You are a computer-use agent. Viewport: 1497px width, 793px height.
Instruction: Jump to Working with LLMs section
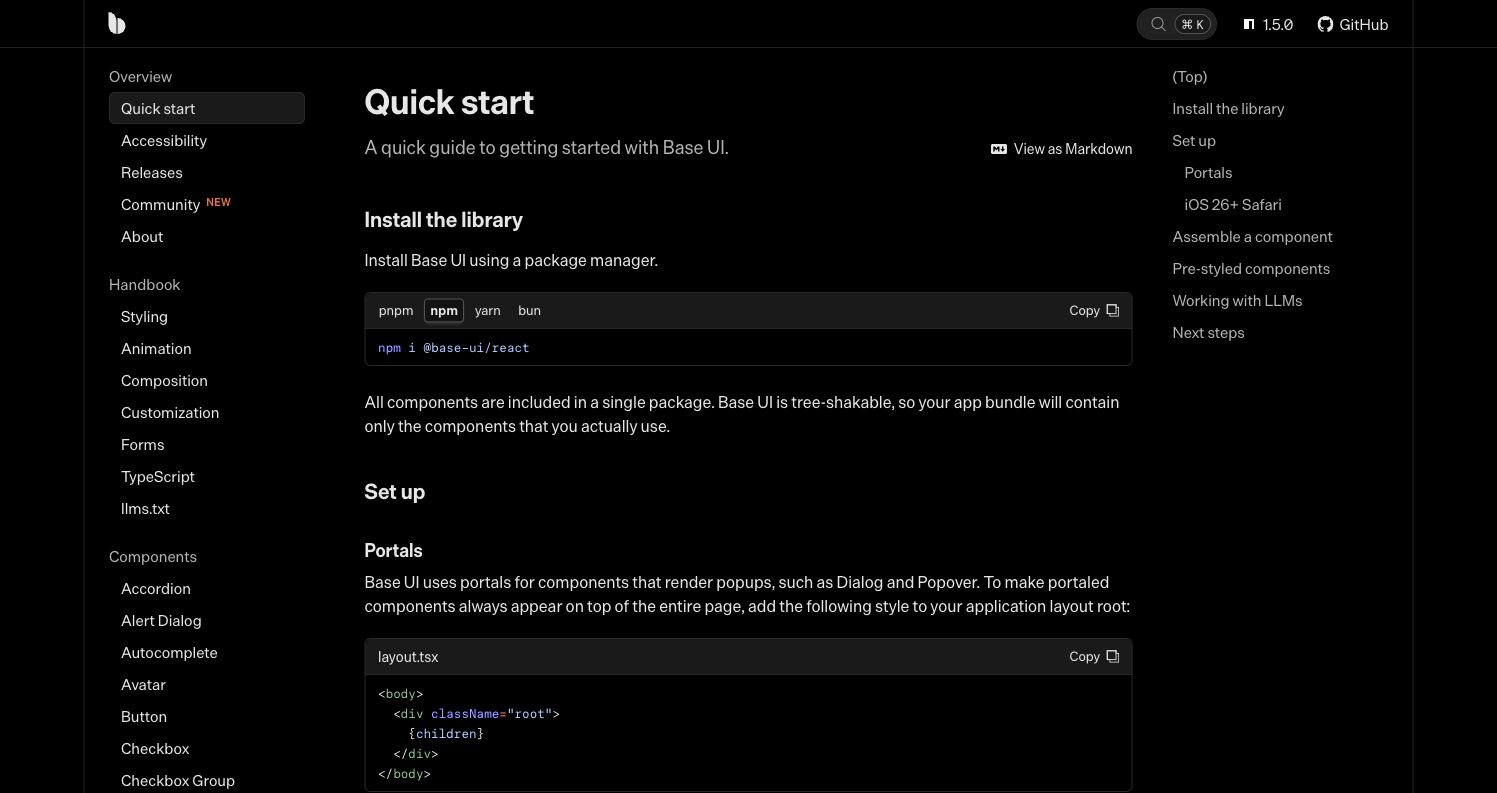click(x=1237, y=301)
